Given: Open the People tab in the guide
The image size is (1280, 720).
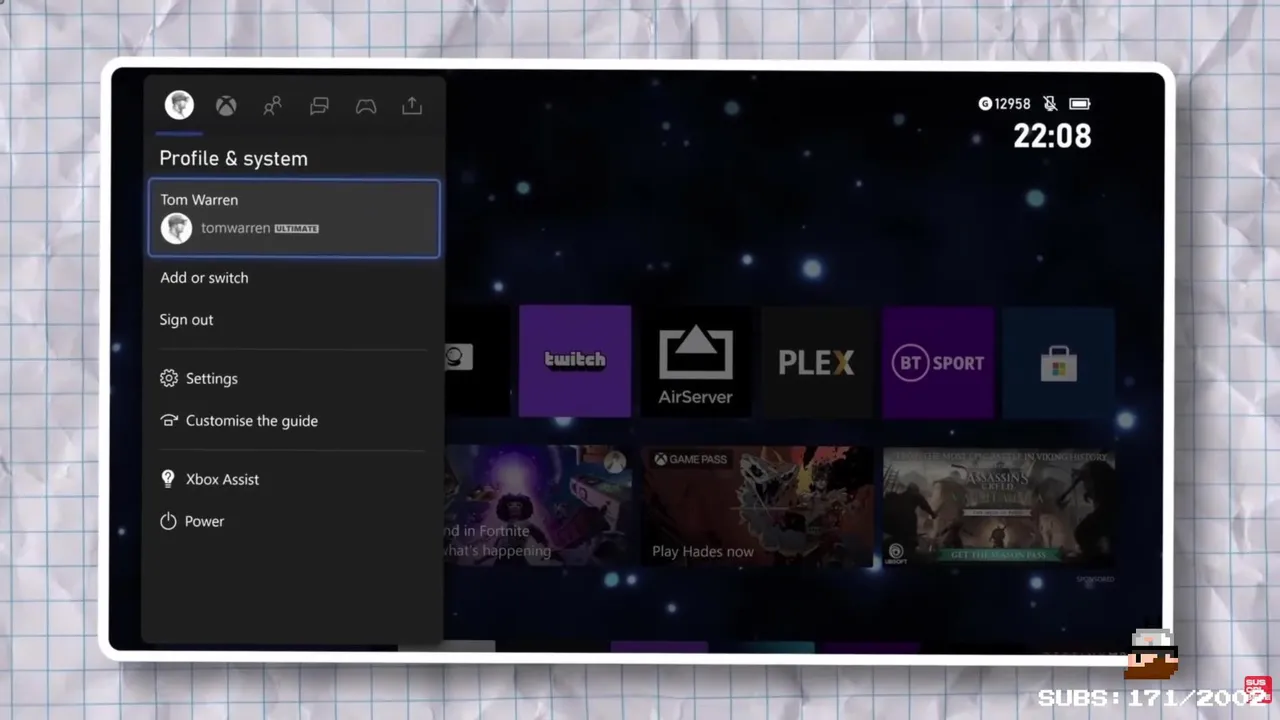Looking at the screenshot, I should point(272,106).
